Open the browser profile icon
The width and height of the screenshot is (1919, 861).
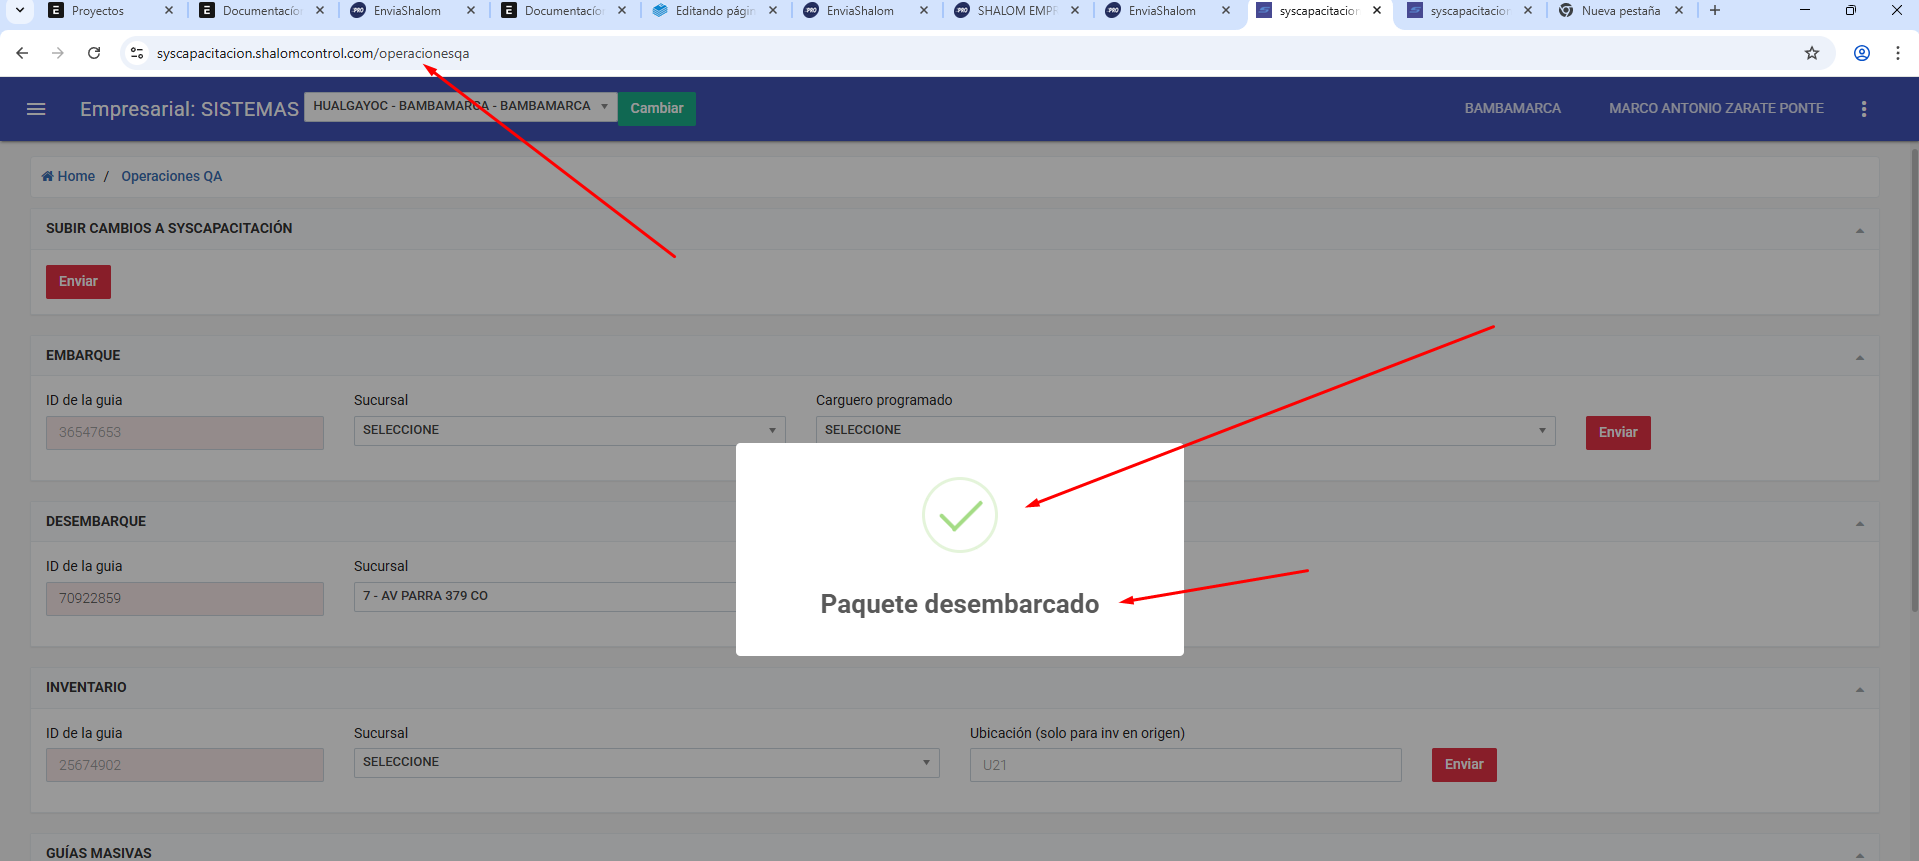click(1861, 53)
